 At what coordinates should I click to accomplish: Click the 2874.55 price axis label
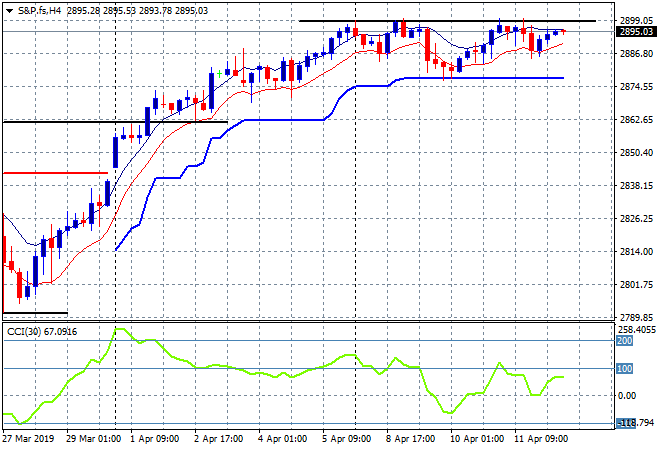coord(636,87)
